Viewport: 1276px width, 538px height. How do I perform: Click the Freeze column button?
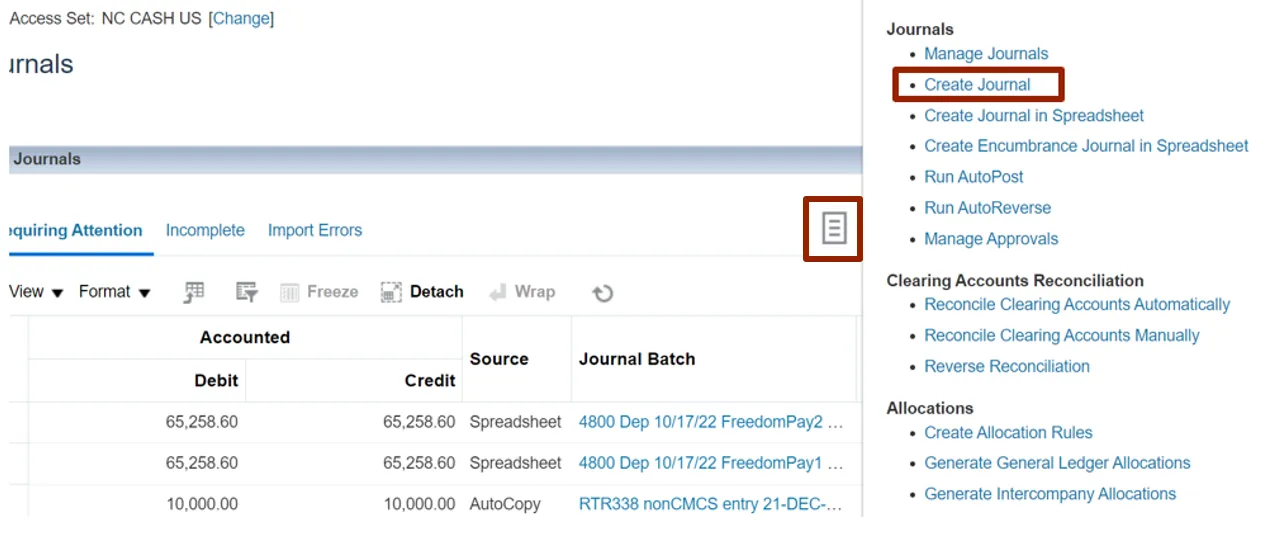click(319, 292)
